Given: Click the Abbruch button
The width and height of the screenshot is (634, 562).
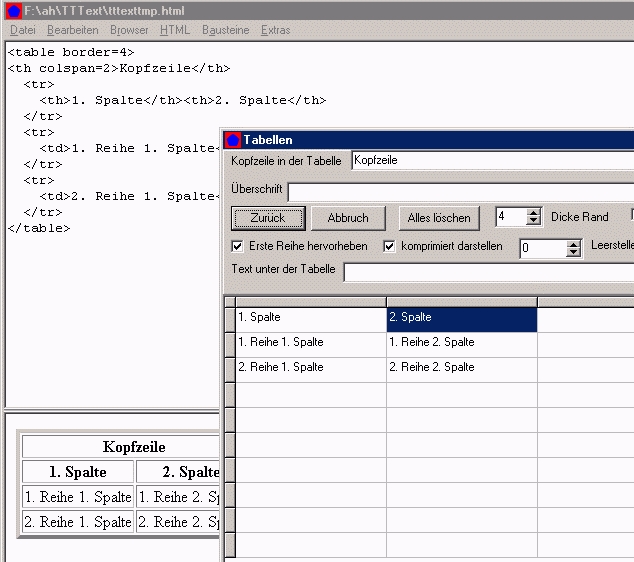Looking at the screenshot, I should [x=348, y=218].
